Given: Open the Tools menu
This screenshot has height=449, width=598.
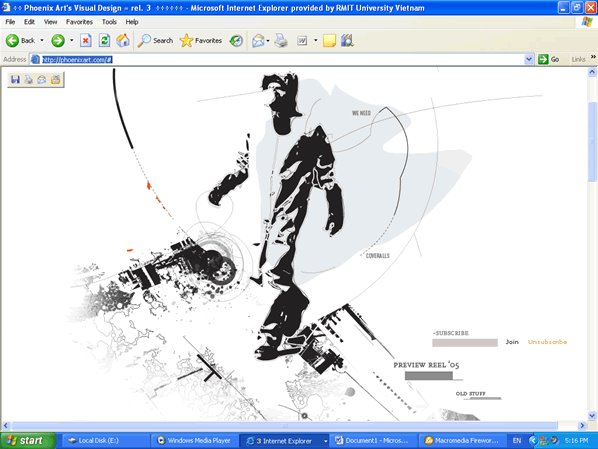Looking at the screenshot, I should click(109, 22).
